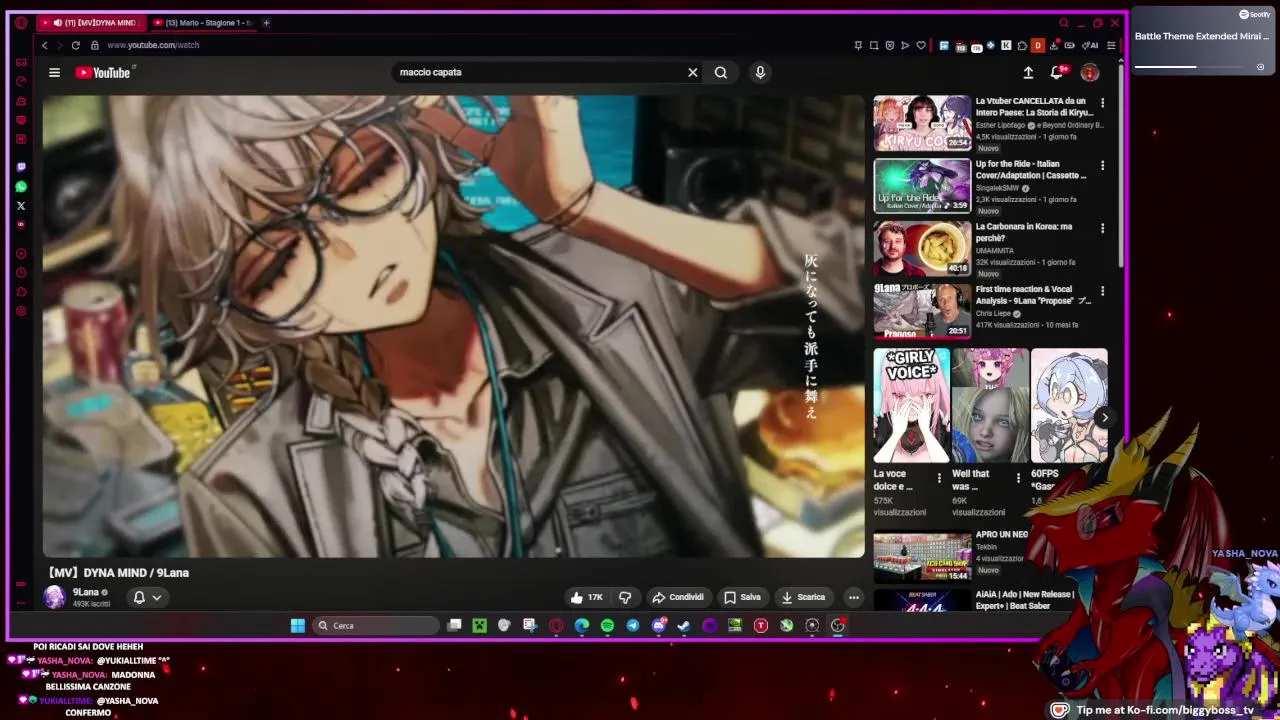
Task: Go back with the browser back arrow
Action: (44, 45)
